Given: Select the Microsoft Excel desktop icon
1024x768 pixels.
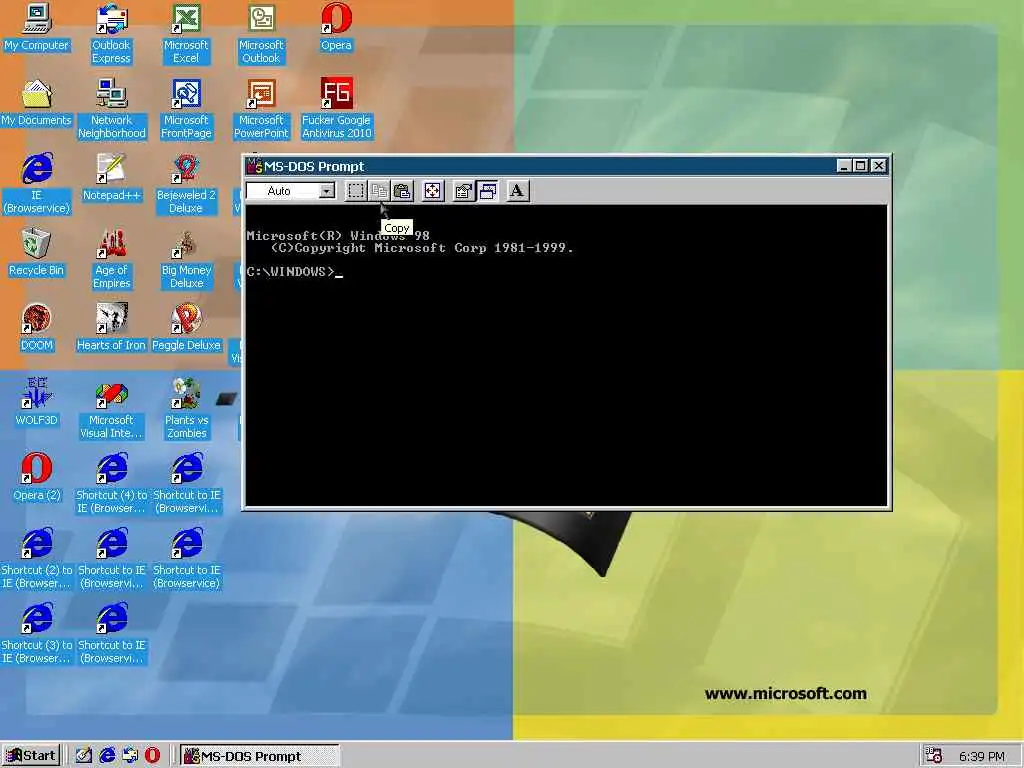Looking at the screenshot, I should click(186, 34).
